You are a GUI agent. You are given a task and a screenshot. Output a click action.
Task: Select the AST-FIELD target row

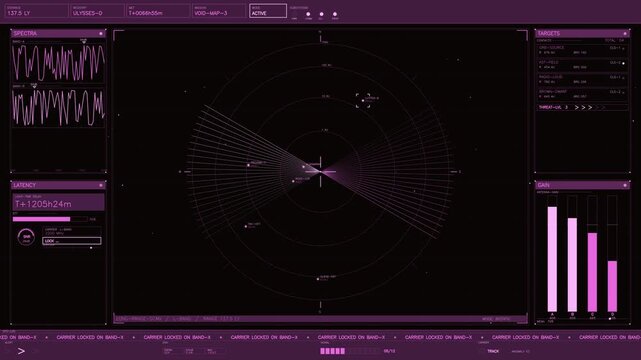point(582,65)
